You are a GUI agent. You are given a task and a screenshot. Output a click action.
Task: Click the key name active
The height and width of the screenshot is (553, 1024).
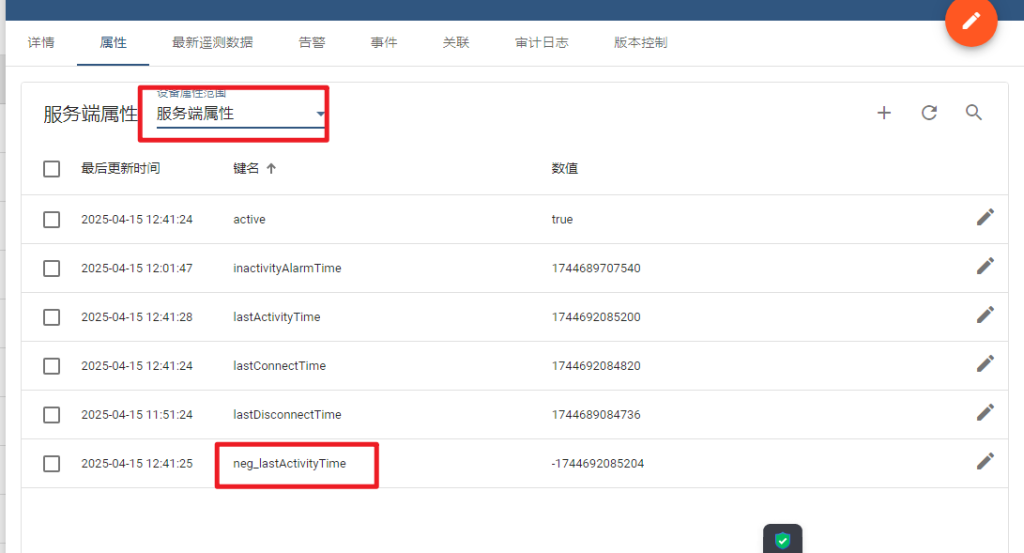[249, 219]
